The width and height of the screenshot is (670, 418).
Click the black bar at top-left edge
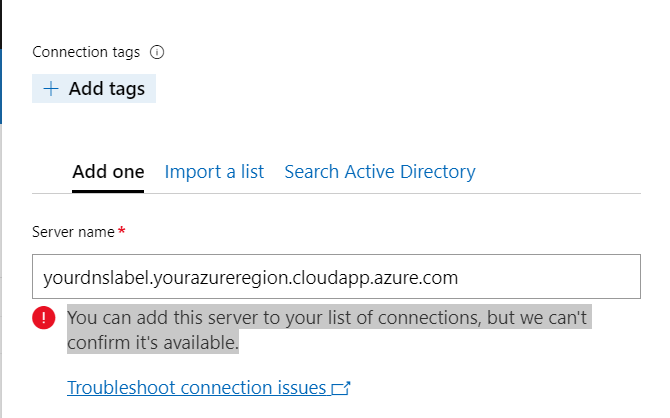(x=1, y=24)
